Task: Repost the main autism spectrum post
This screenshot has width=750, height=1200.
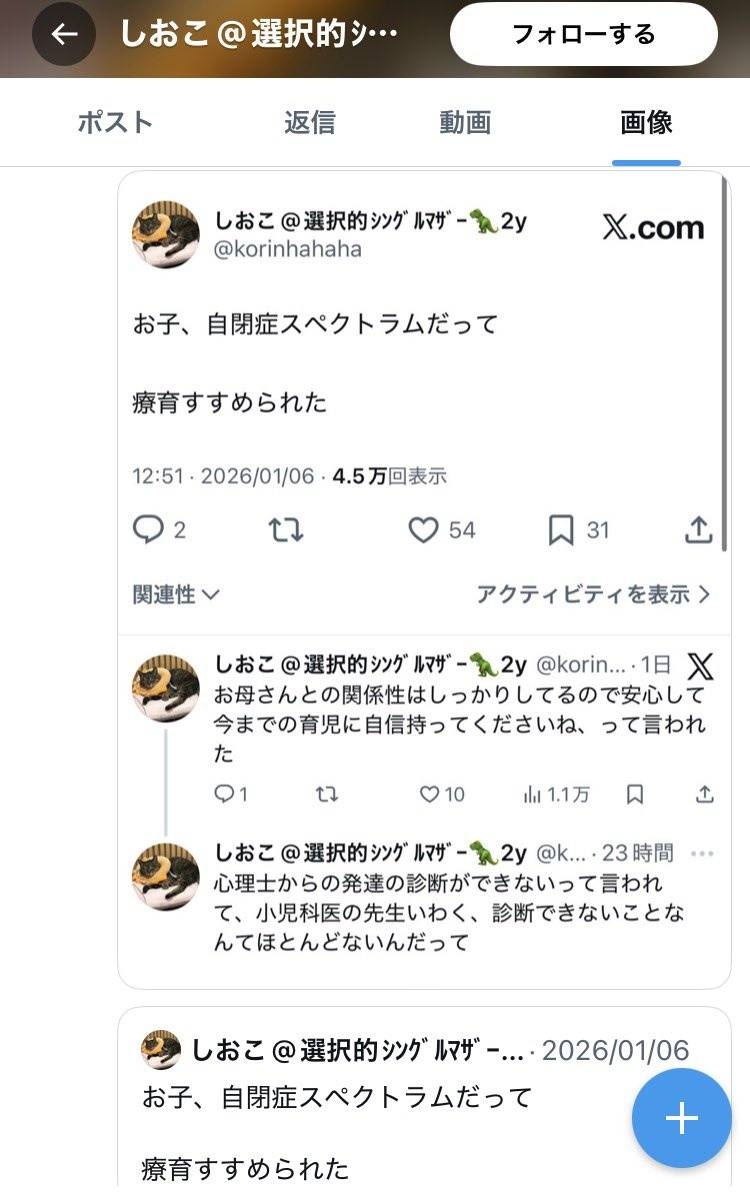Action: click(x=286, y=529)
